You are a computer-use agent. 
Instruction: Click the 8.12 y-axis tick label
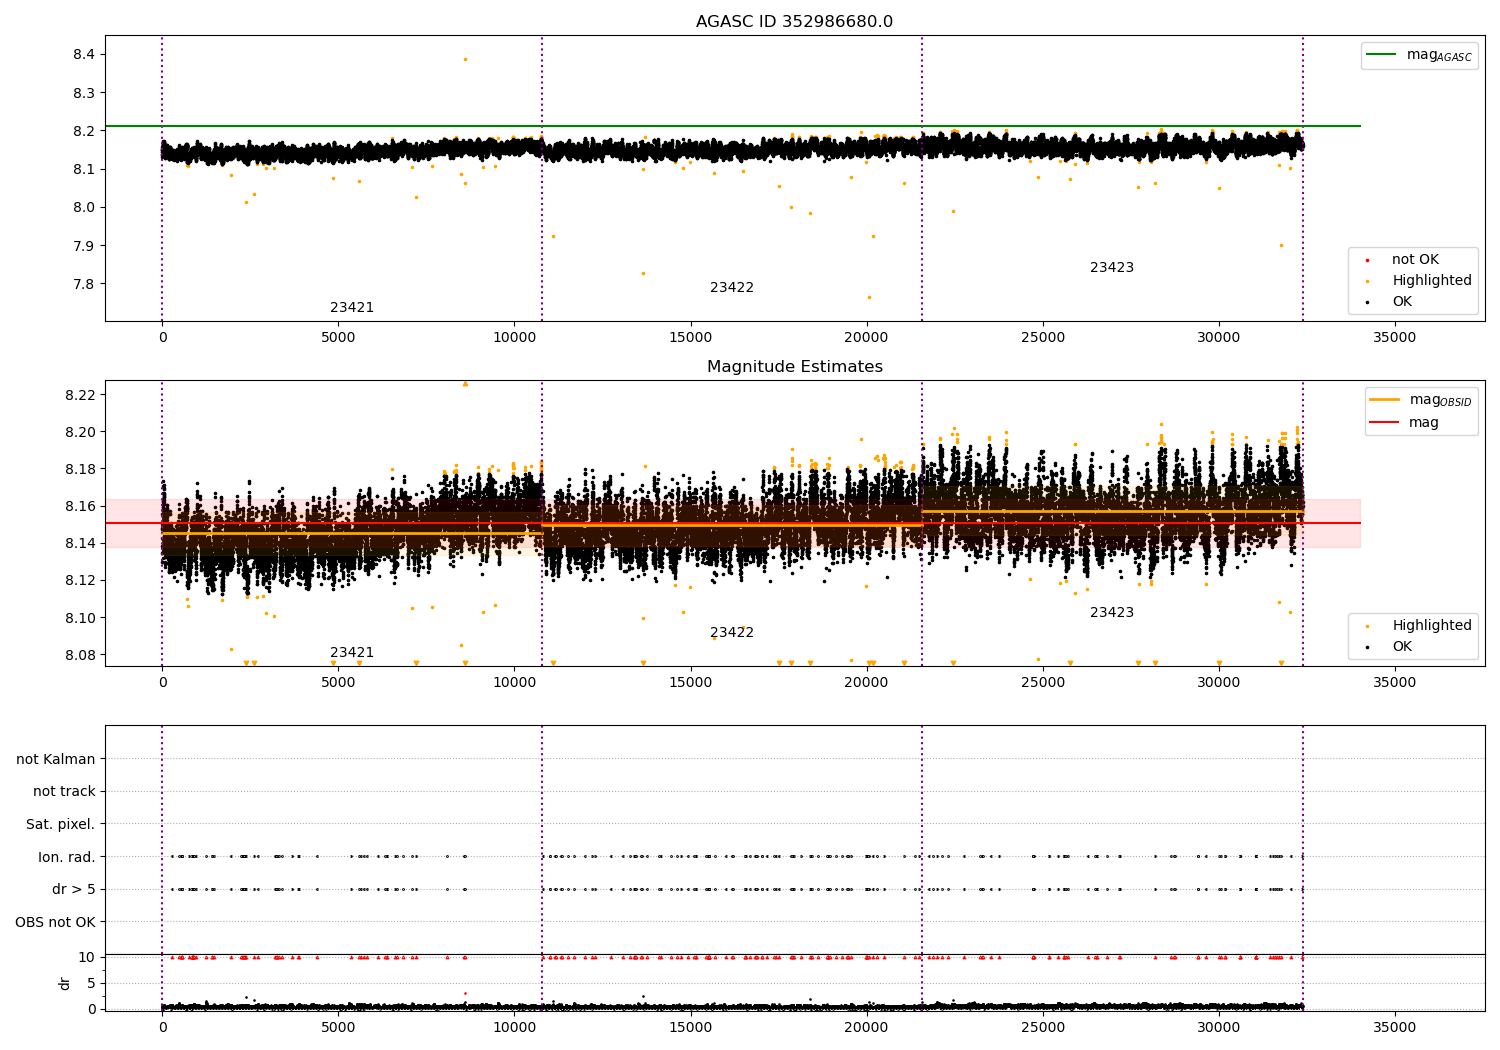pyautogui.click(x=80, y=580)
